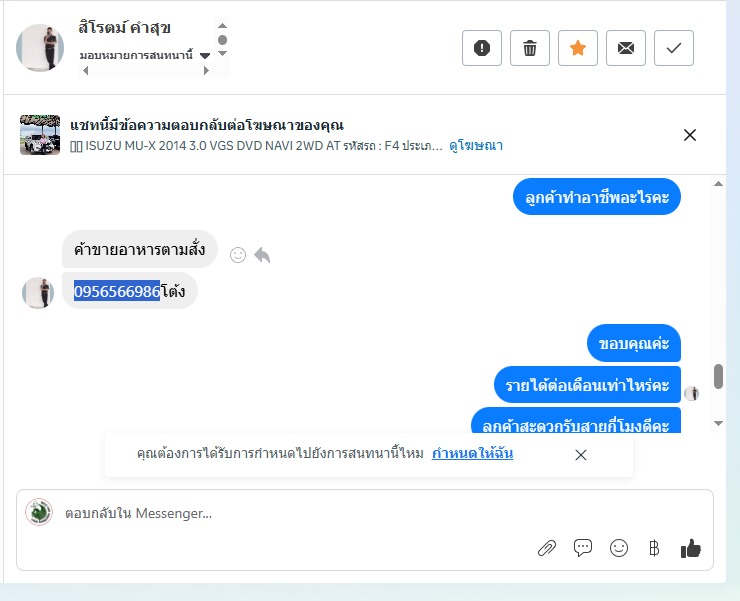Click the Baht payment request icon
Image resolution: width=740 pixels, height=601 pixels.
coord(654,548)
